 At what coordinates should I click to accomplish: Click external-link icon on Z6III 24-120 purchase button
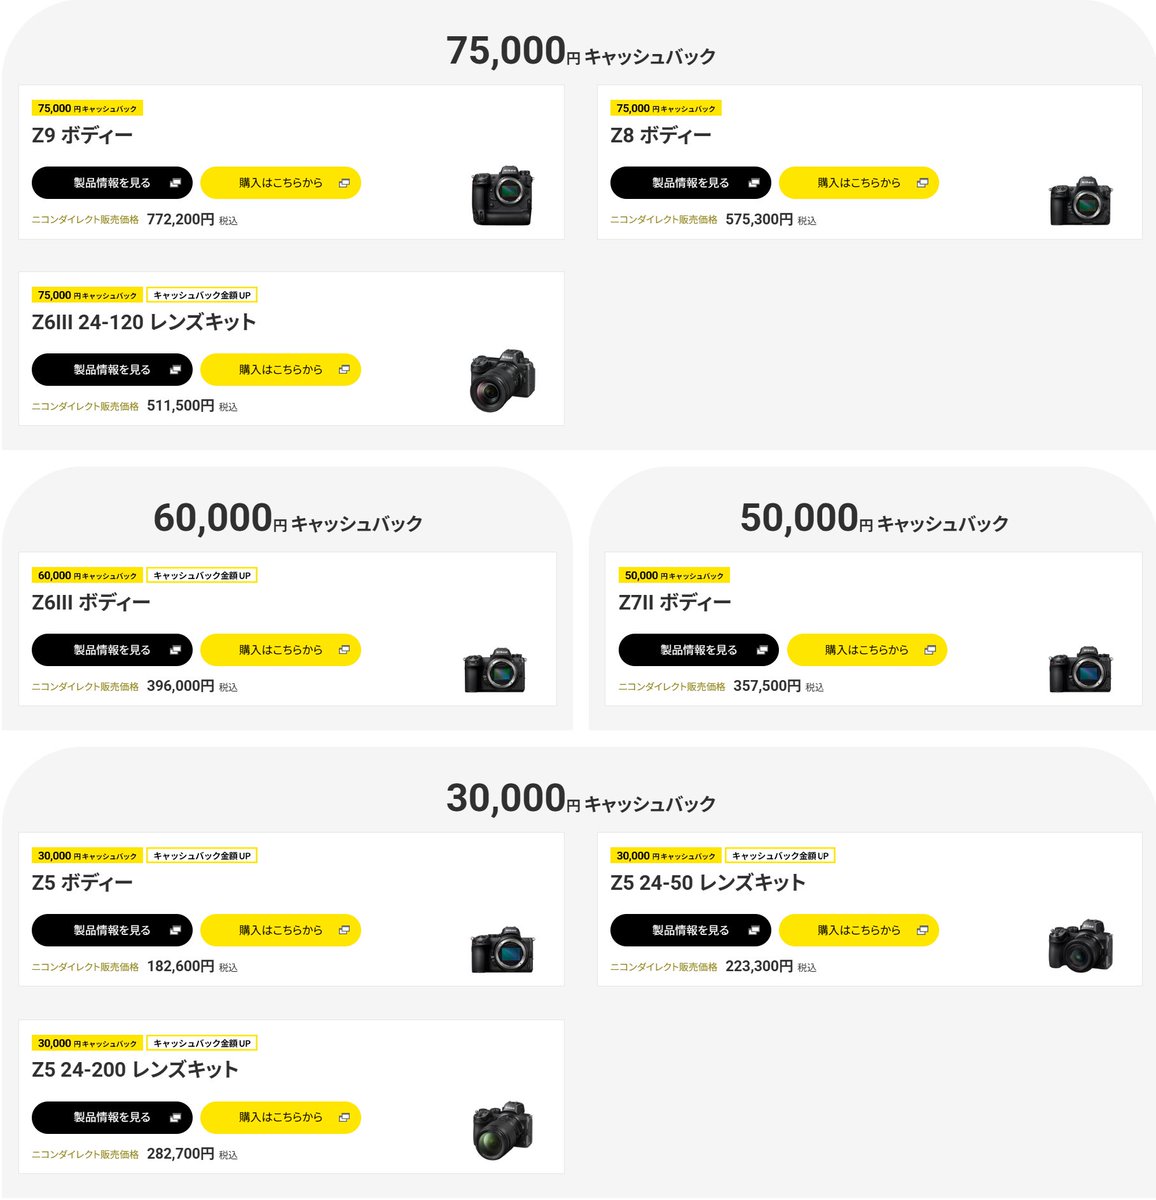tap(344, 370)
